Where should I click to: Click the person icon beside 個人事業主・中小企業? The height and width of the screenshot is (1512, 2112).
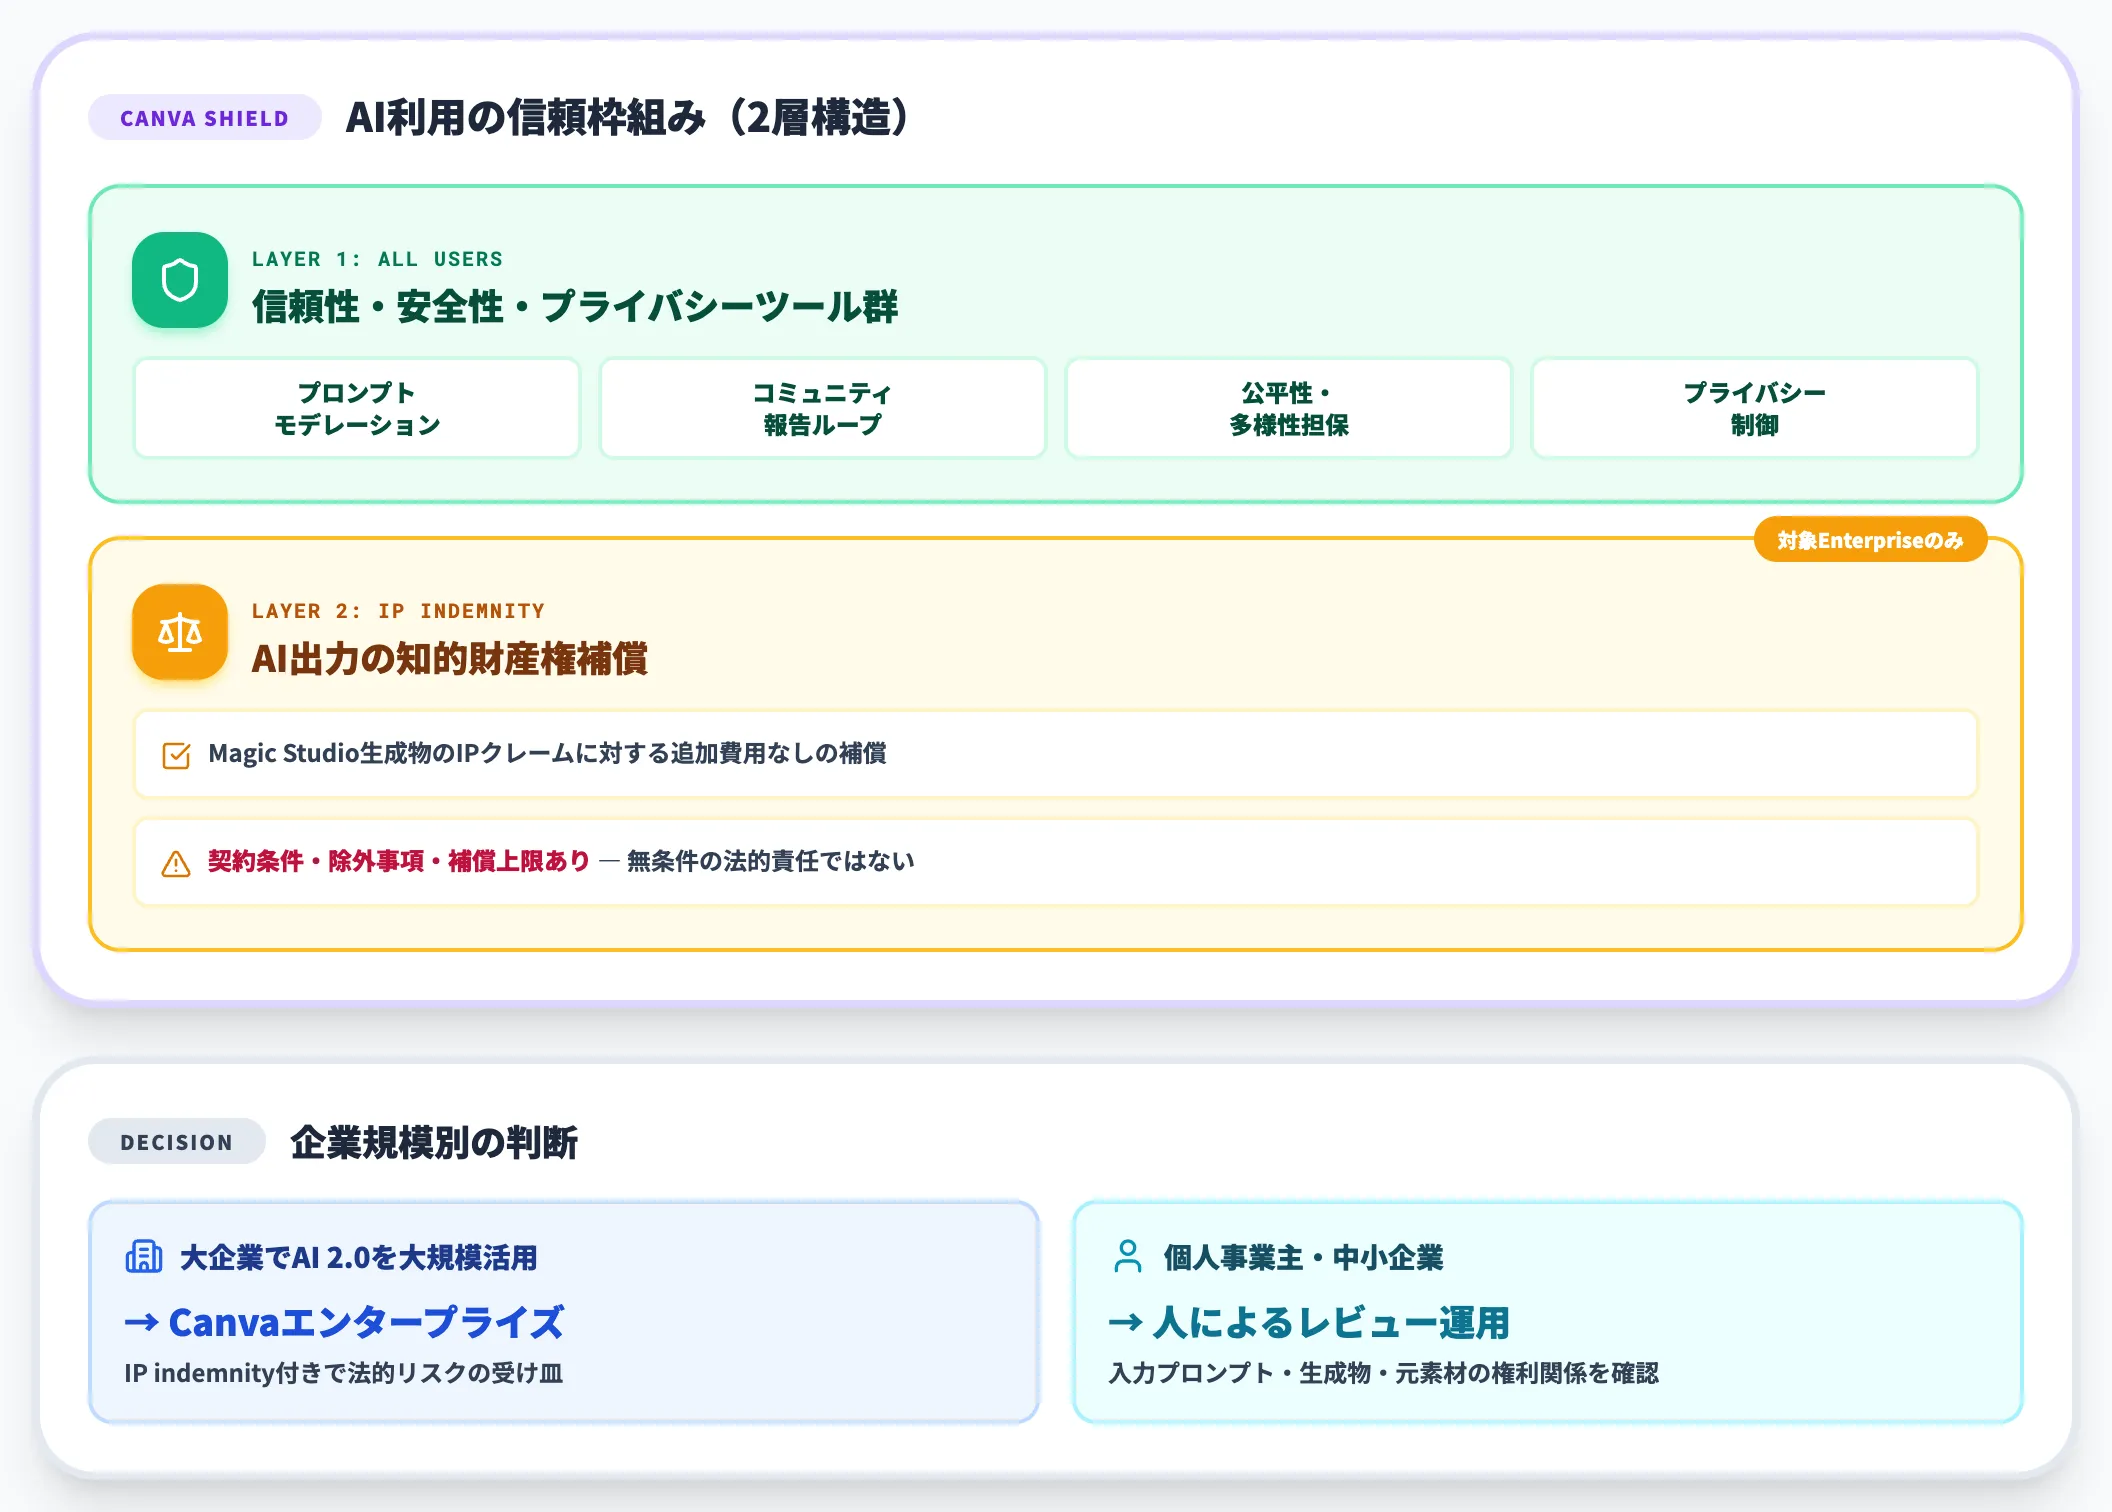(x=1127, y=1256)
